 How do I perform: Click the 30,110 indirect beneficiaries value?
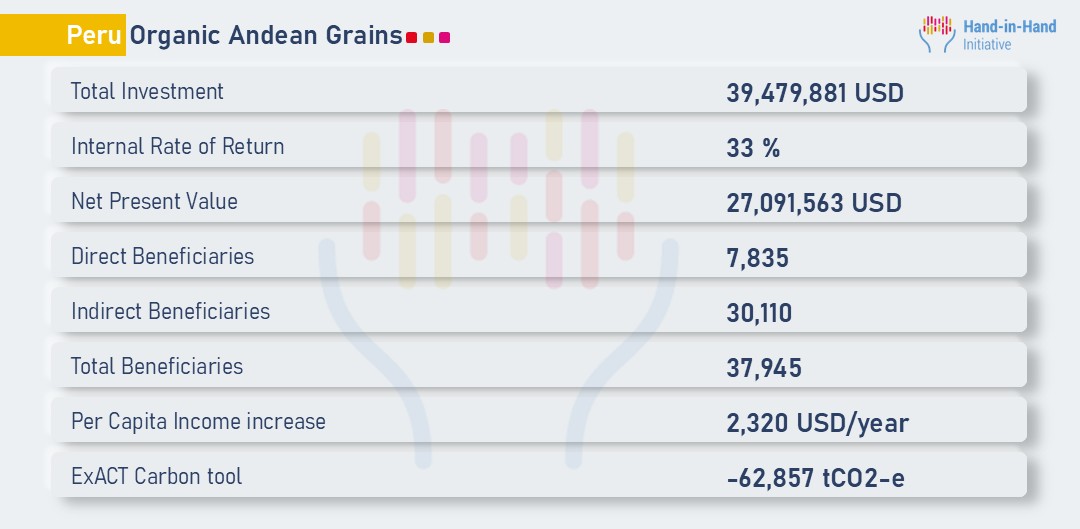pyautogui.click(x=759, y=313)
